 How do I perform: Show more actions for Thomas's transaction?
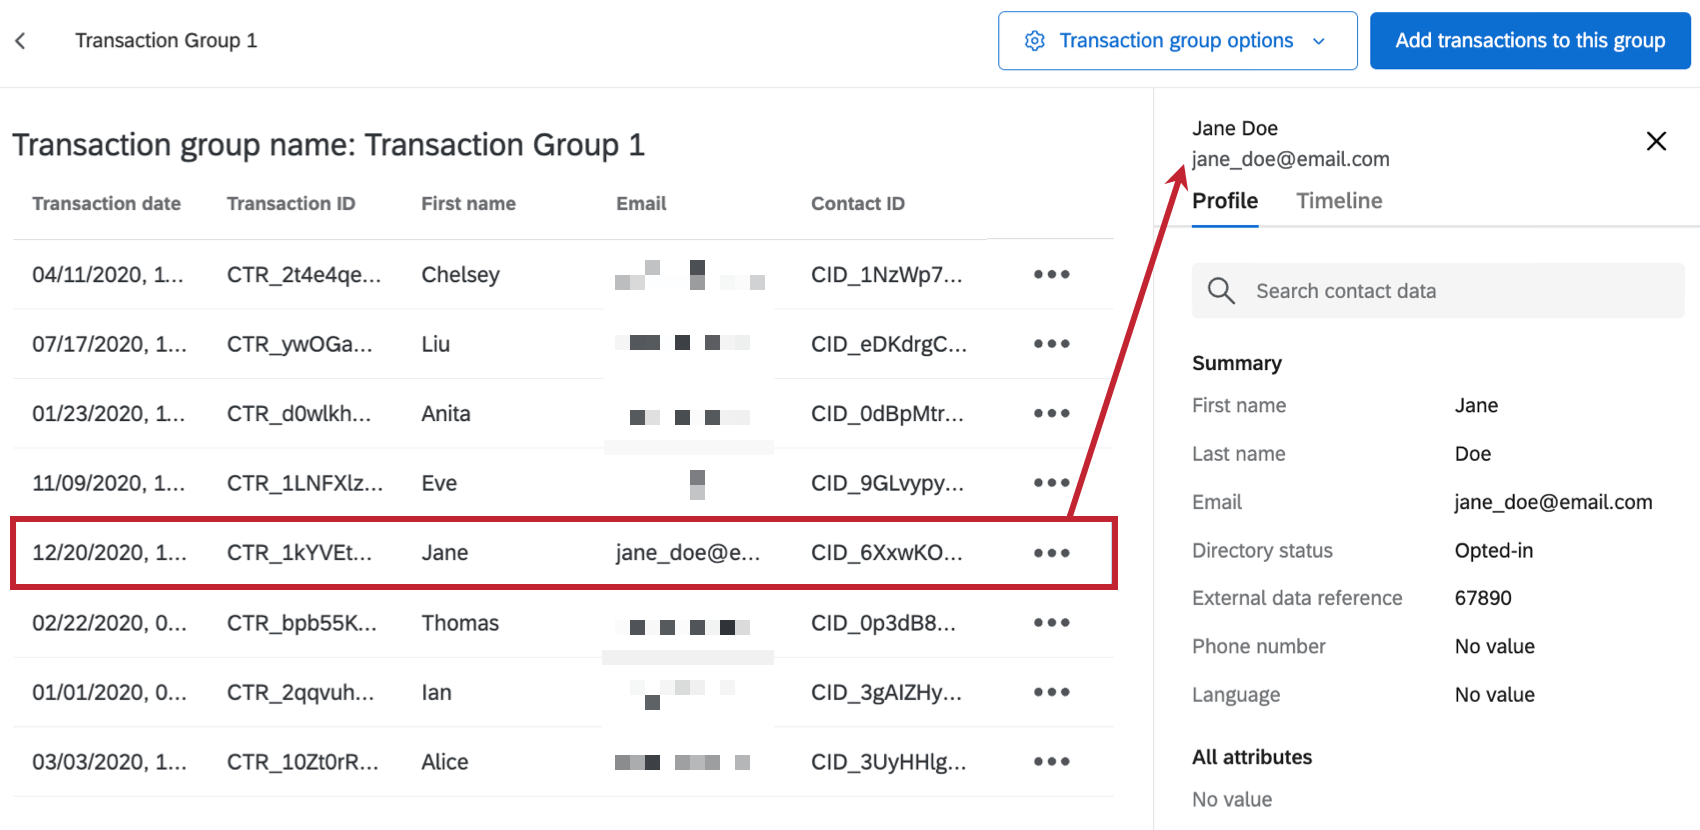point(1051,622)
